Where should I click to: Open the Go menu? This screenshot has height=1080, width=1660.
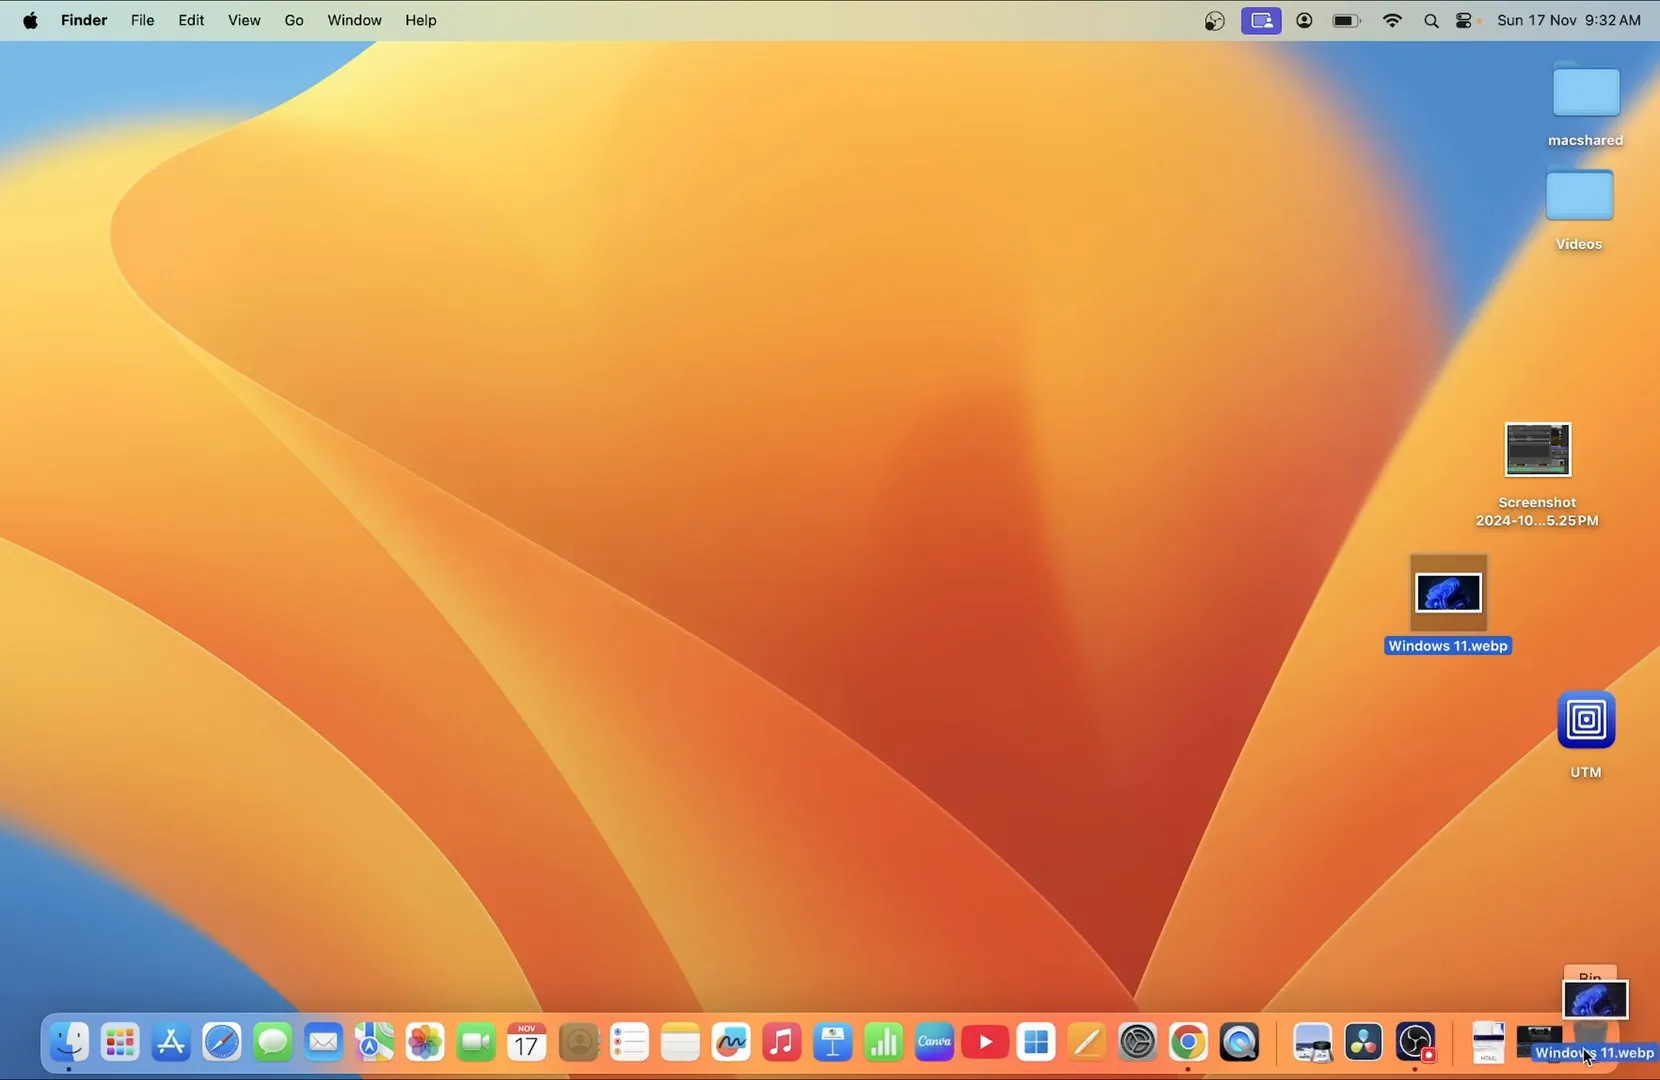pyautogui.click(x=294, y=20)
